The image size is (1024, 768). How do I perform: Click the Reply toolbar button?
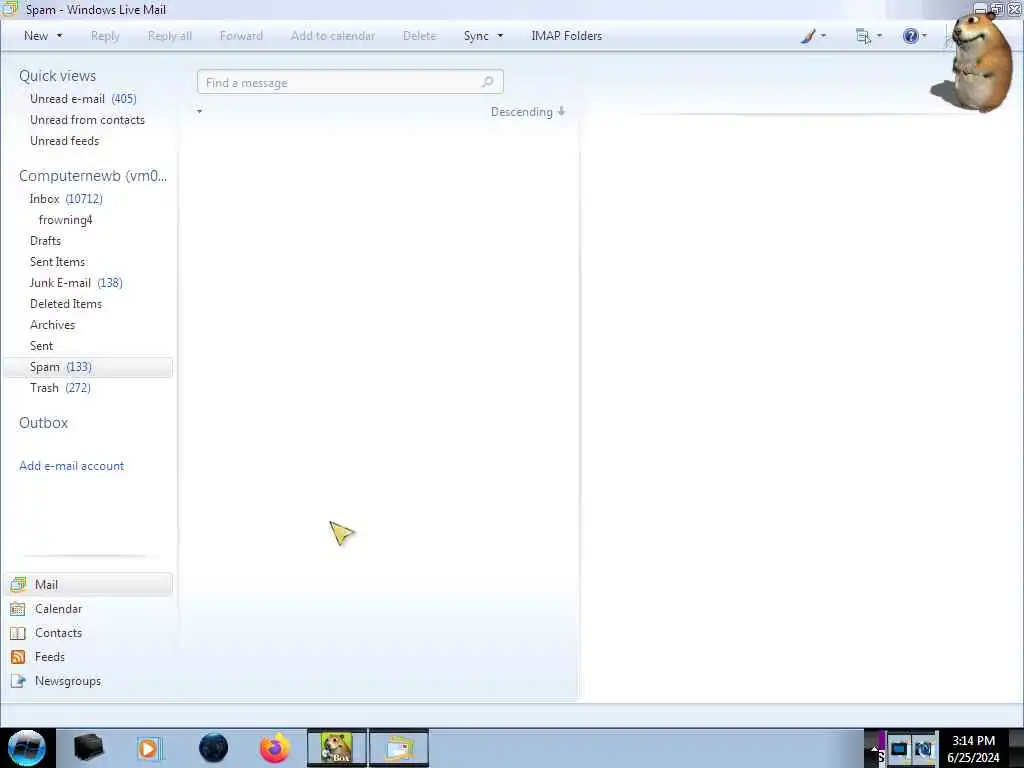click(x=105, y=36)
